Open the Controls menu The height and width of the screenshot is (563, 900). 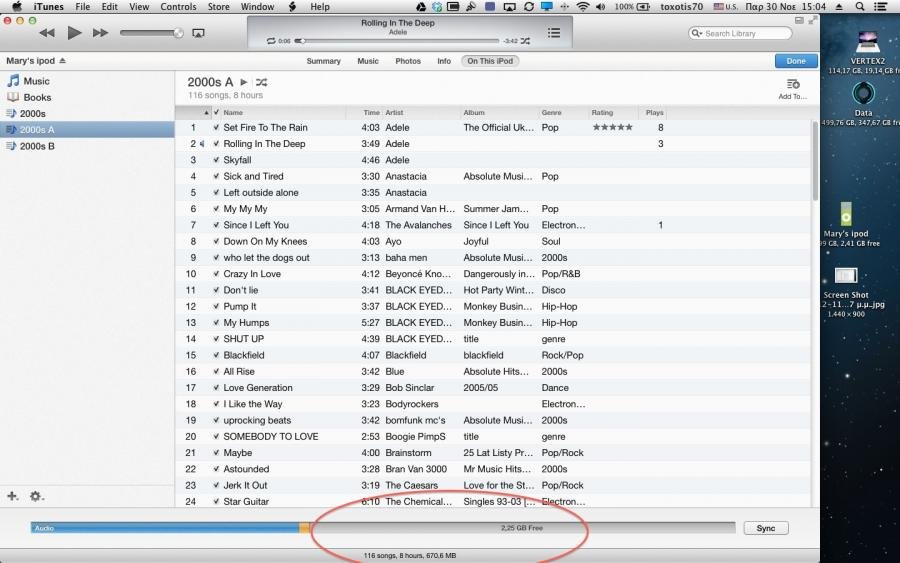point(178,7)
